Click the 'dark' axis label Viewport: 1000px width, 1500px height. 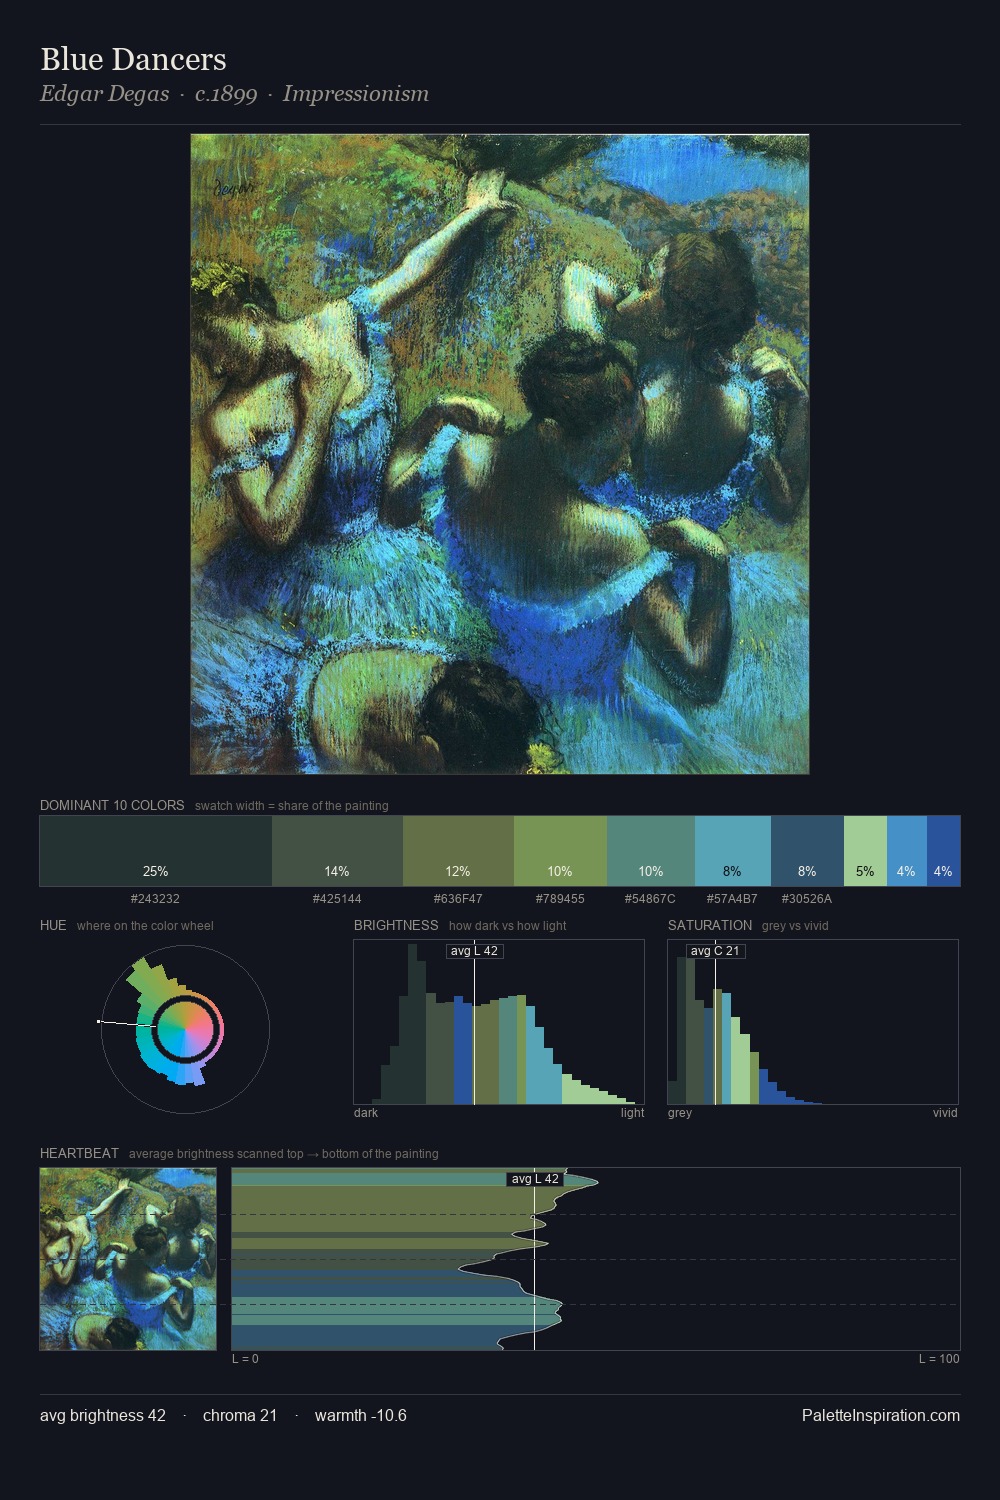[x=366, y=1113]
